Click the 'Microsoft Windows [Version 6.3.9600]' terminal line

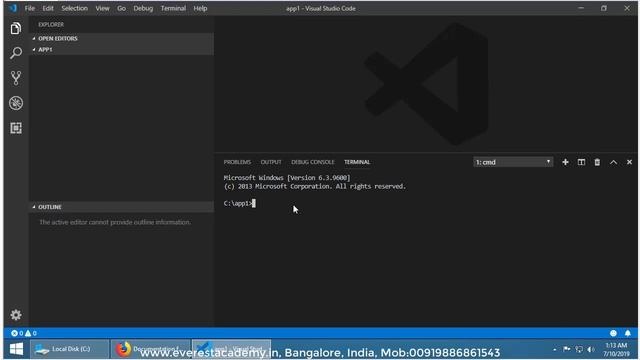pos(287,178)
